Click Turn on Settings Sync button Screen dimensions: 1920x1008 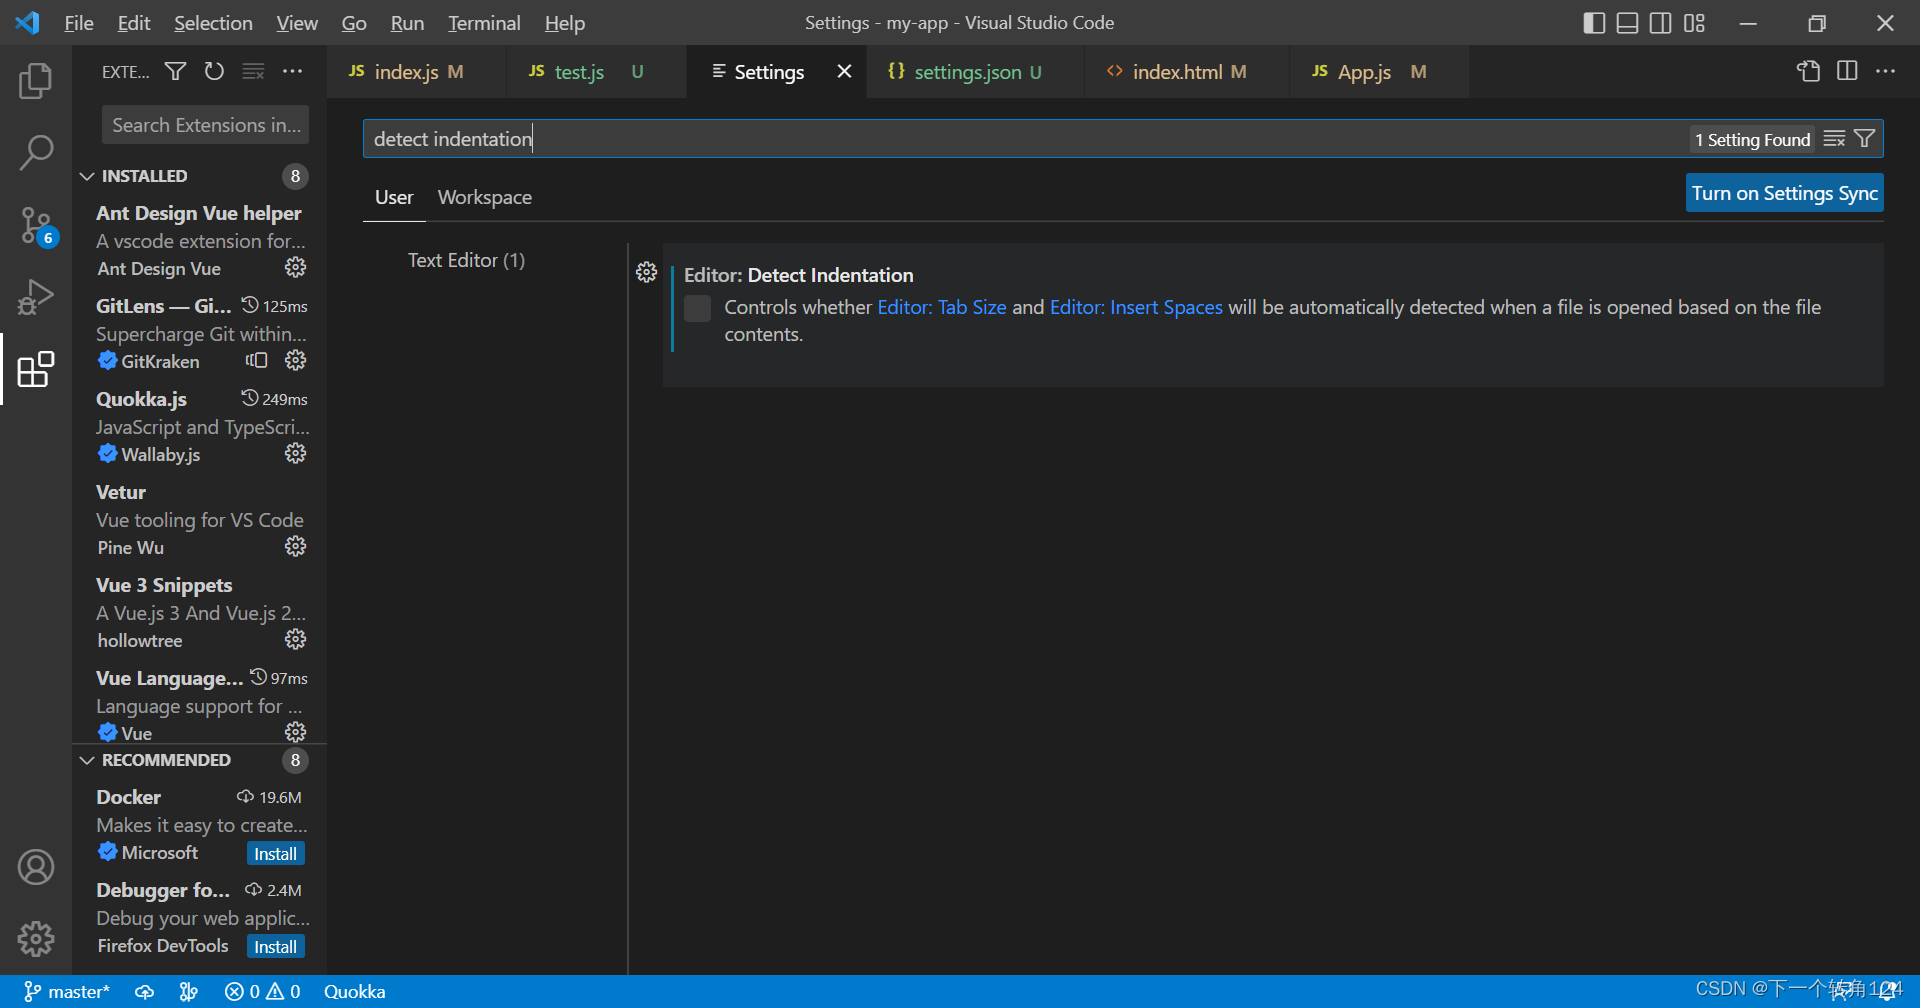coord(1785,193)
